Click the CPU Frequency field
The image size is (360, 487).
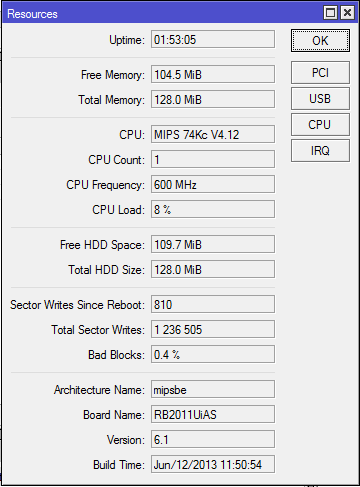tap(213, 184)
